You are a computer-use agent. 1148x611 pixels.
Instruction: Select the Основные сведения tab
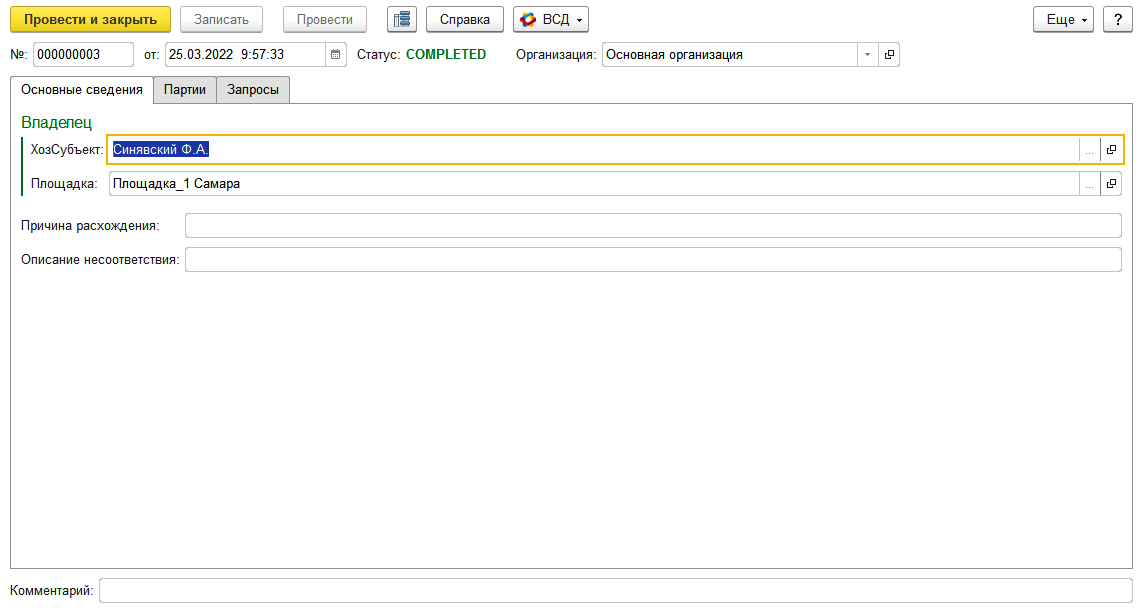pyautogui.click(x=82, y=90)
